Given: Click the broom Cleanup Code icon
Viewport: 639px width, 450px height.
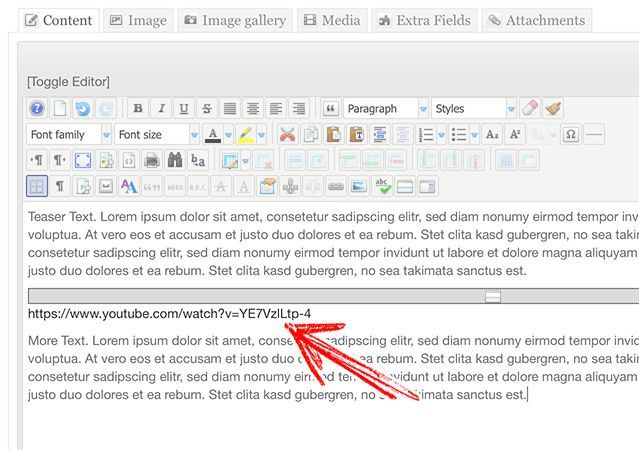Looking at the screenshot, I should pos(553,108).
